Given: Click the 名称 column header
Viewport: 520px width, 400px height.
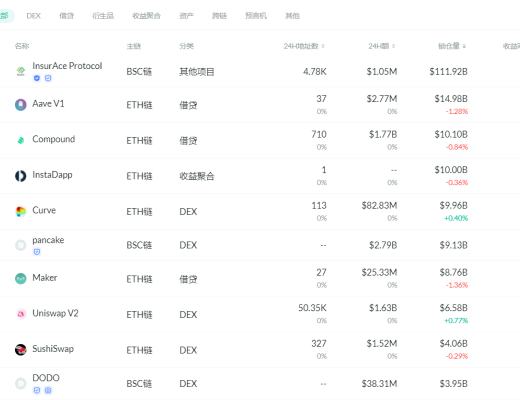Looking at the screenshot, I should [x=22, y=46].
